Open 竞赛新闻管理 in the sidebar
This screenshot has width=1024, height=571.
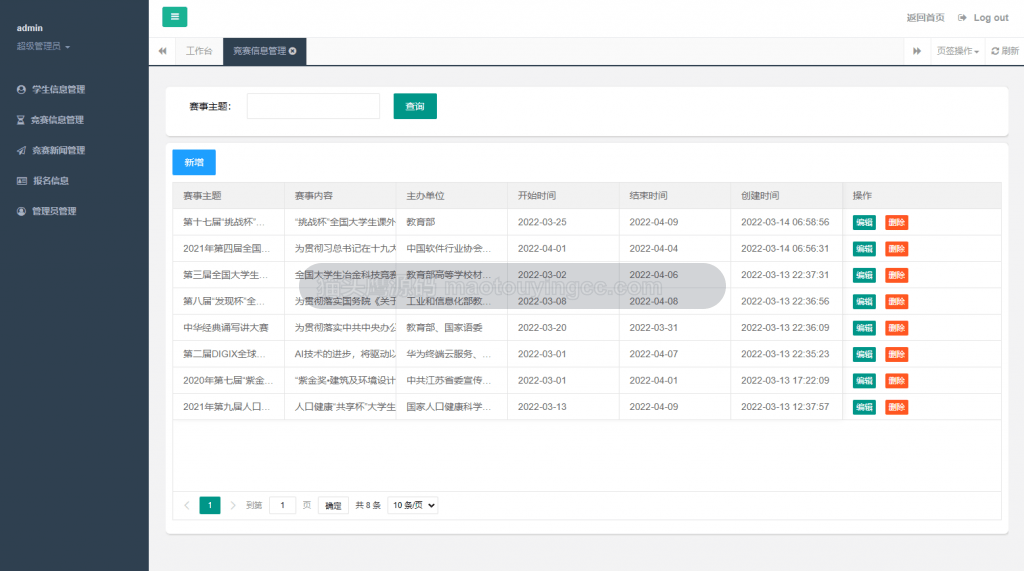pos(58,150)
